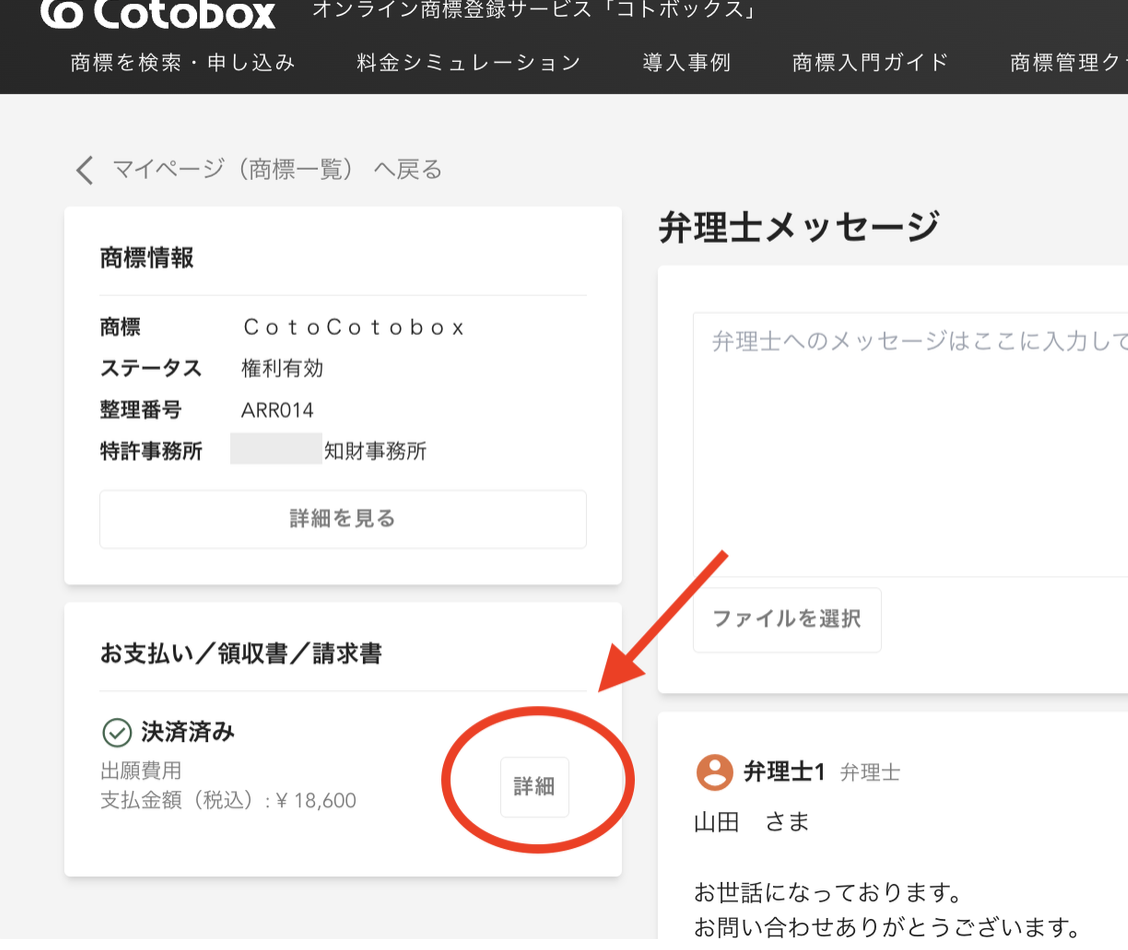Open 商標入門ガイド menu item

[x=870, y=63]
